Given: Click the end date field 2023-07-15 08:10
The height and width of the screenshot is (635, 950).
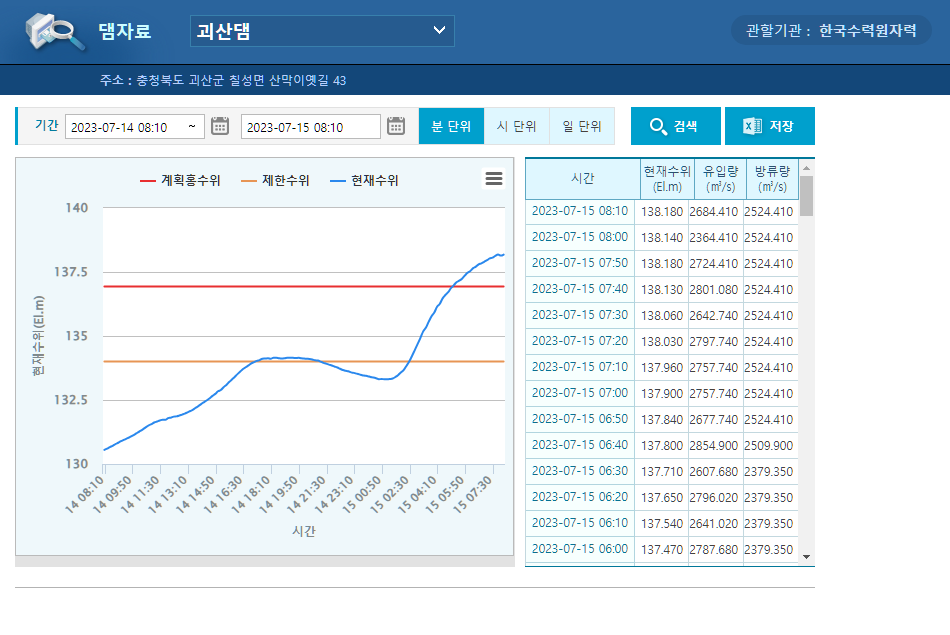Looking at the screenshot, I should [x=310, y=127].
